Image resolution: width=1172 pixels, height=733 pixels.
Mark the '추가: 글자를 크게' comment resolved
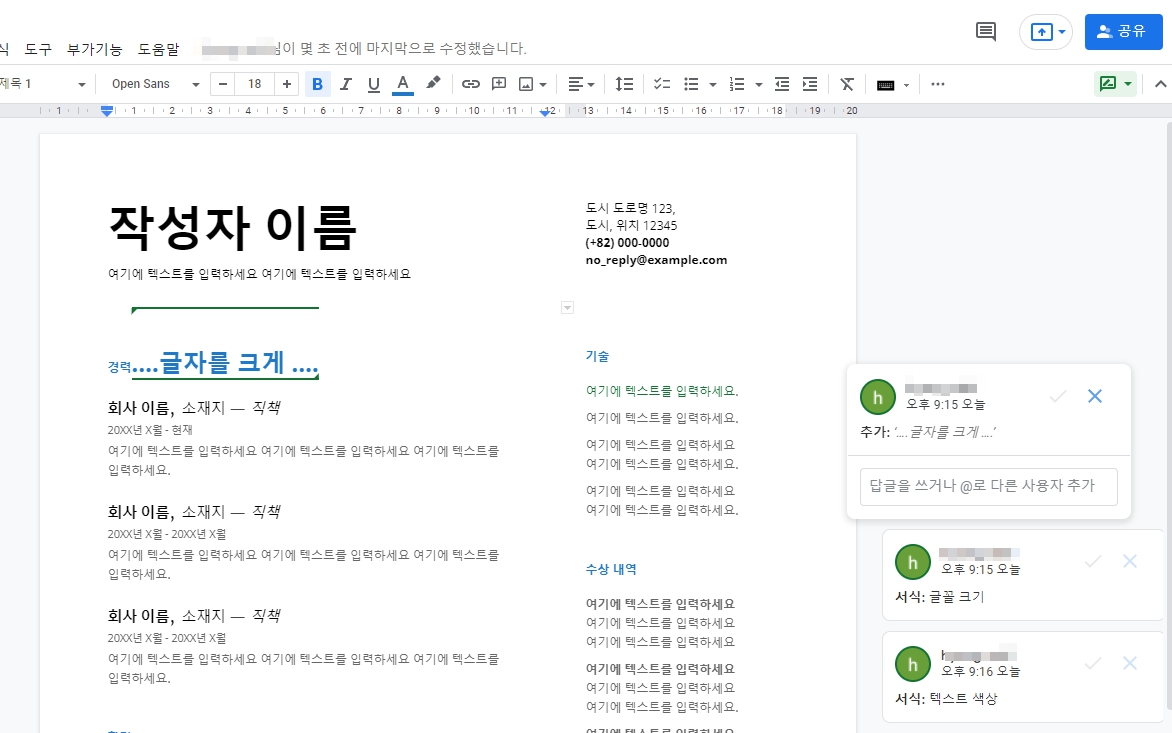[1057, 396]
